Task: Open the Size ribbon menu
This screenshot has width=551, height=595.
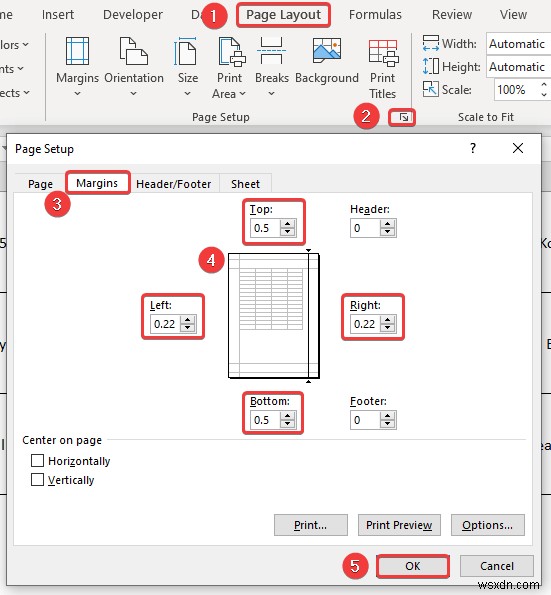Action: tap(187, 67)
